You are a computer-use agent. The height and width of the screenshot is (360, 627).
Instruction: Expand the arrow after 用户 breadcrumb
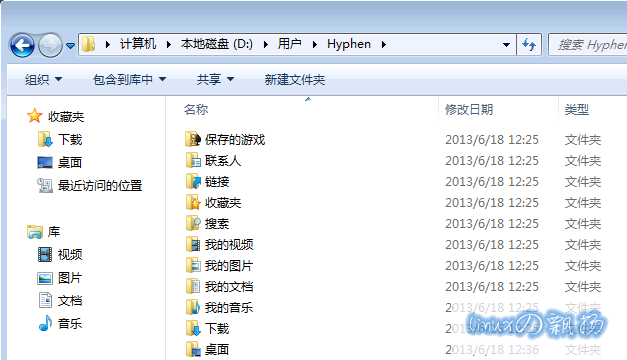coord(315,44)
